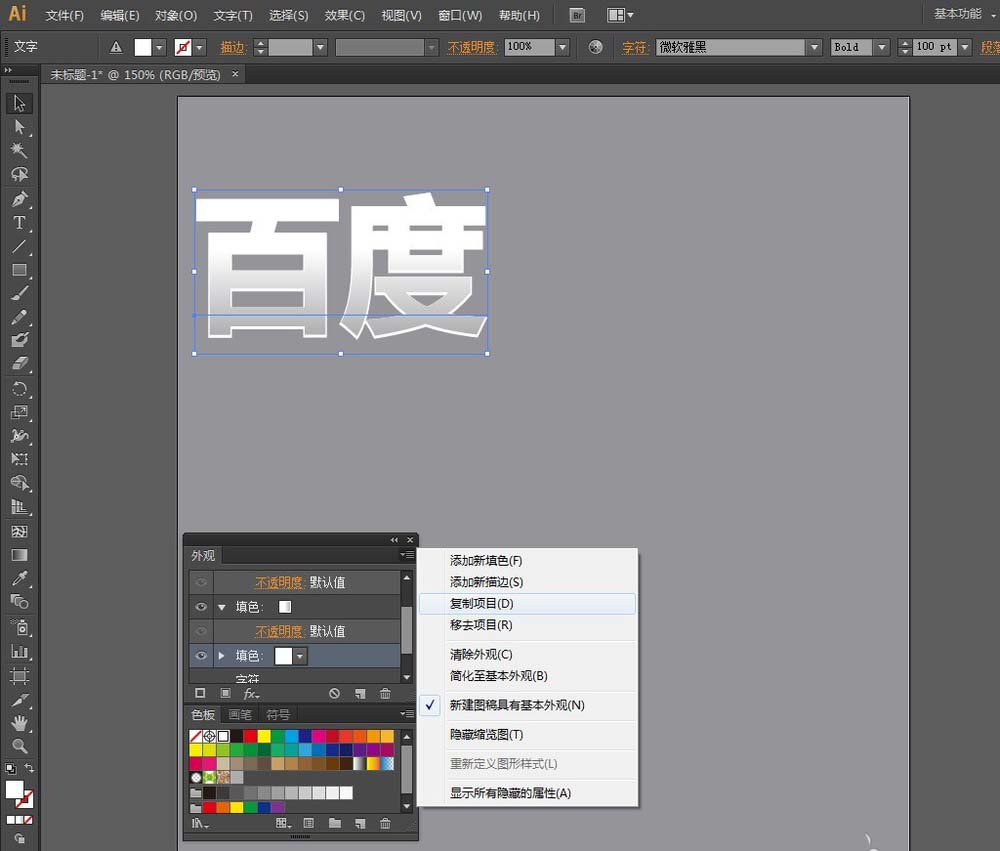This screenshot has width=1000, height=851.
Task: Switch to the 画笔 tab
Action: pos(240,714)
